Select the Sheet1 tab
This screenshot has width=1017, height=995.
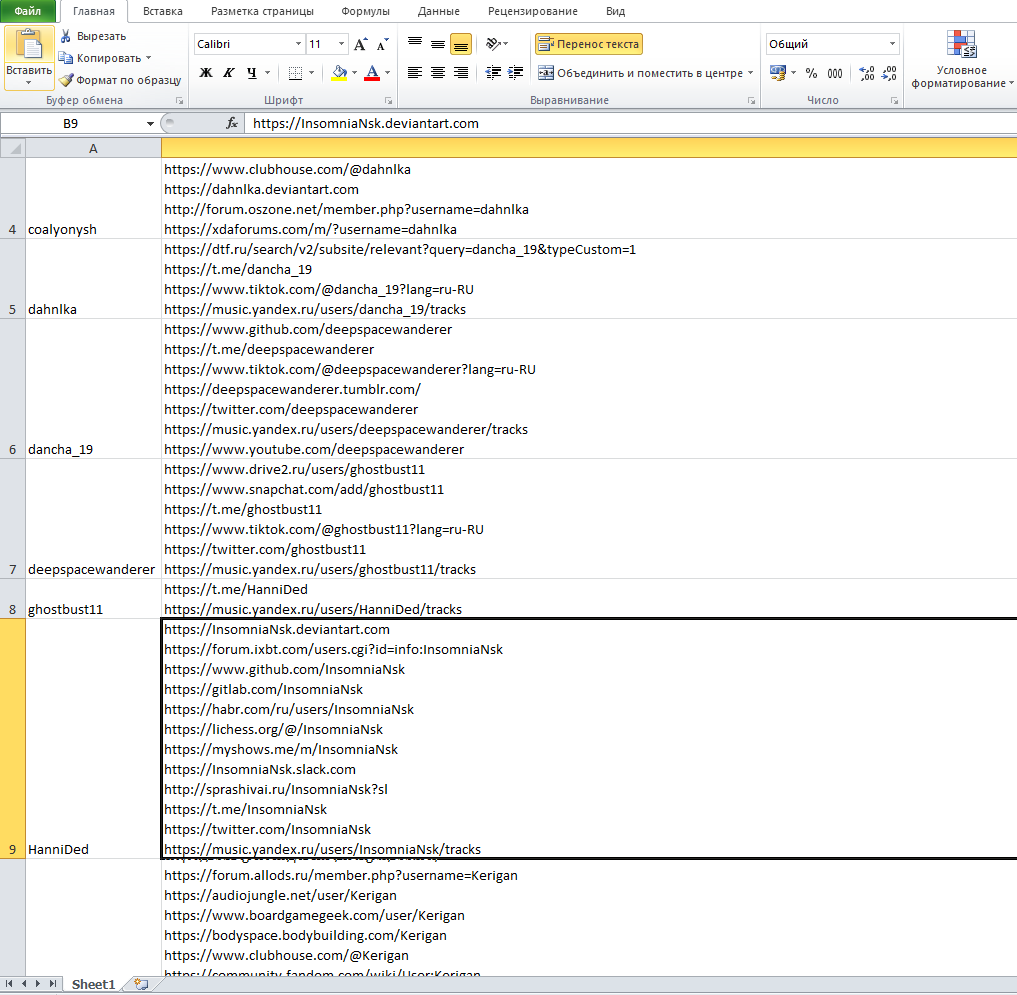click(x=93, y=984)
